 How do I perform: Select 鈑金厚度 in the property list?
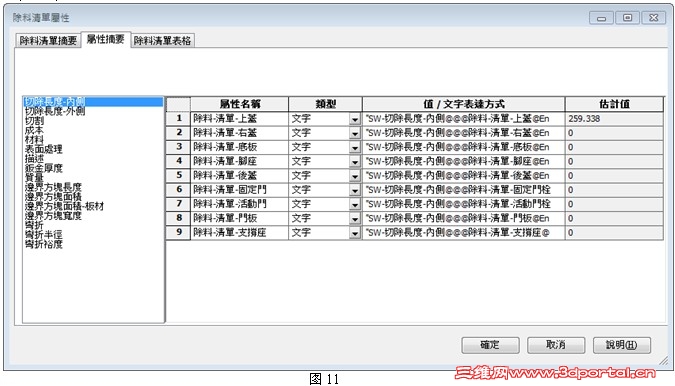point(43,168)
